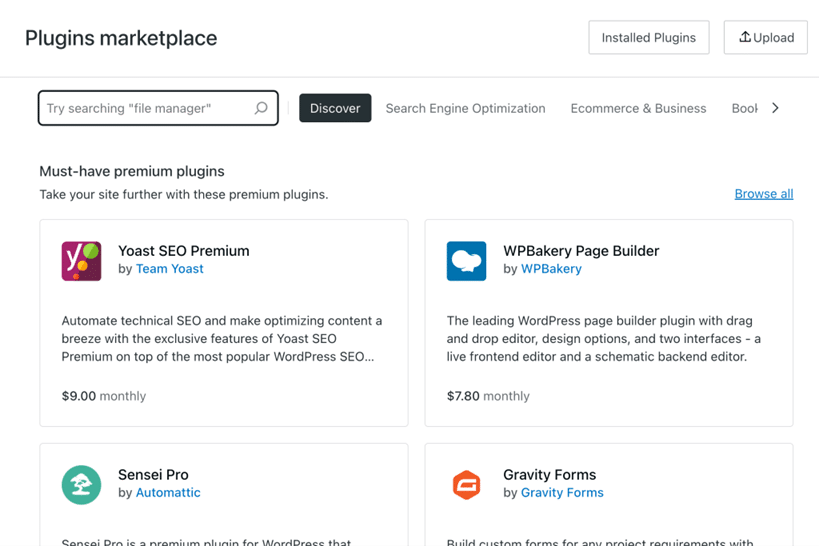Click the Sensei Pro bonsai logo
Screen dimensions: 819x546
[x=81, y=485]
